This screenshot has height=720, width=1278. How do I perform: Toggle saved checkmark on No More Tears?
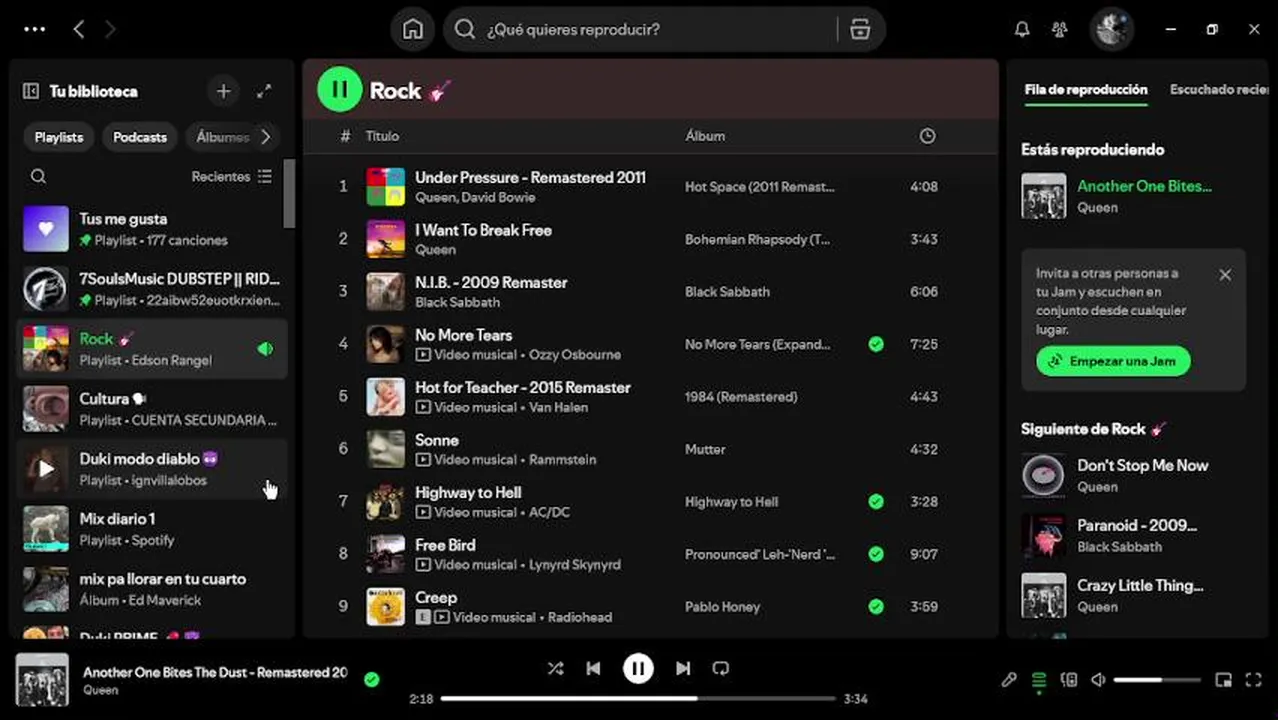(x=876, y=344)
